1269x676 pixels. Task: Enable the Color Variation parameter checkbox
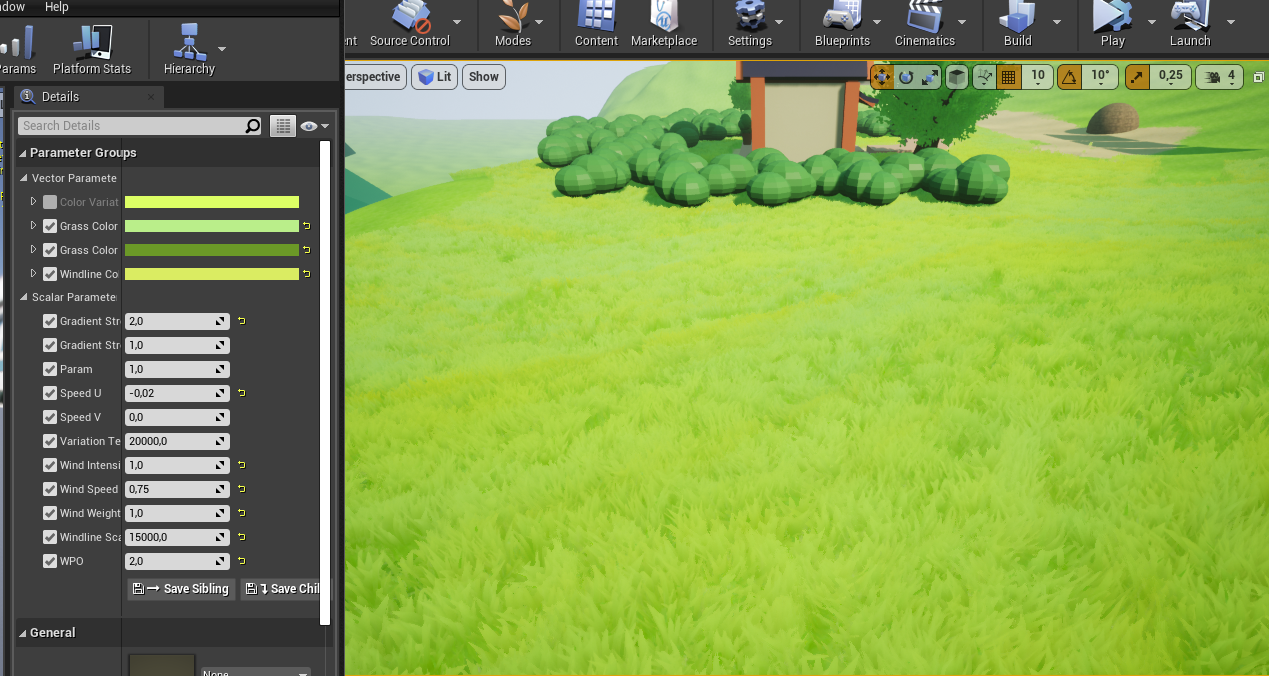coord(50,202)
